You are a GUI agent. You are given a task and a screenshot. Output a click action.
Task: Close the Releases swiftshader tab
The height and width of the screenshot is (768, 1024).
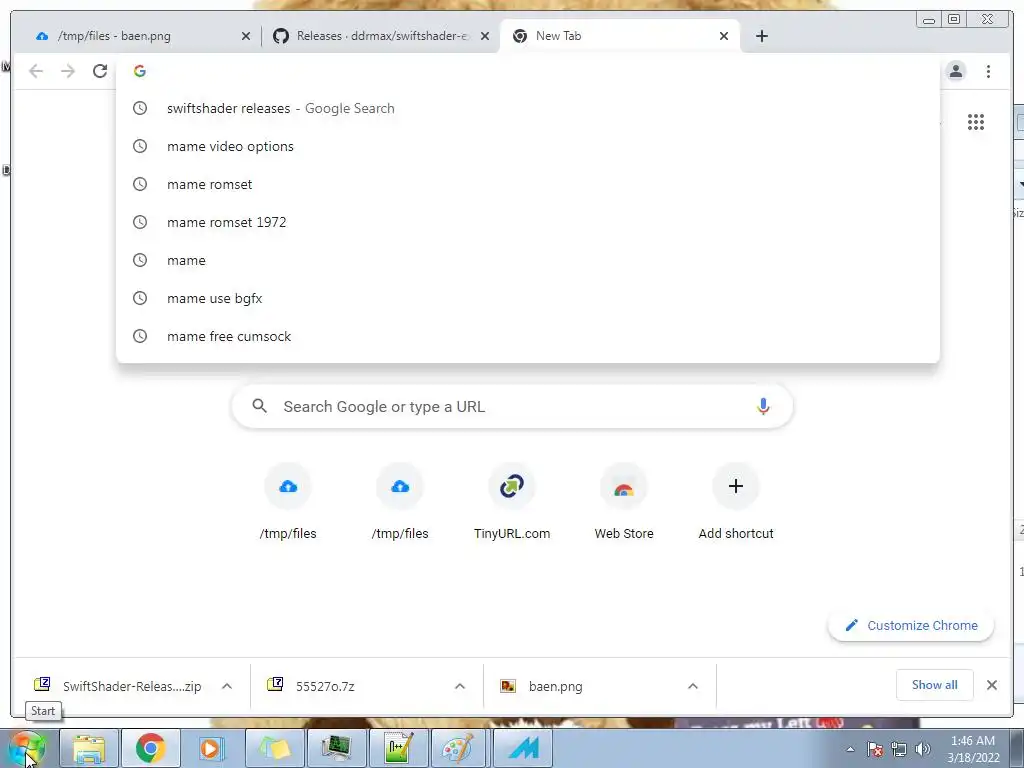(485, 36)
